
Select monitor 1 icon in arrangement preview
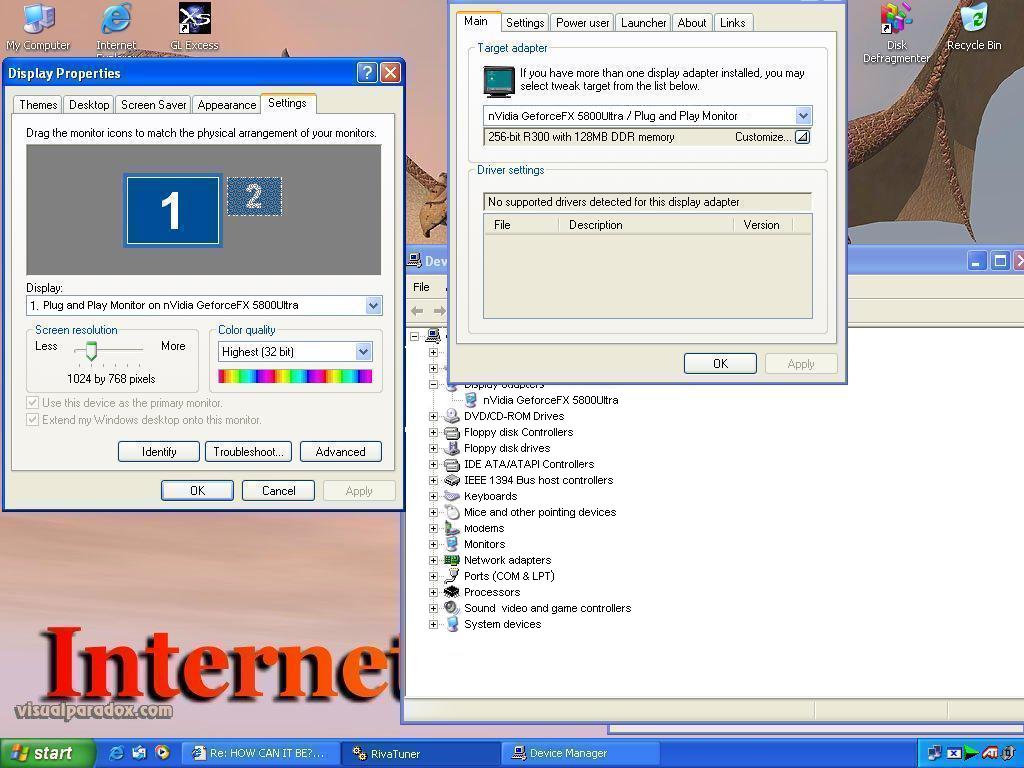173,210
